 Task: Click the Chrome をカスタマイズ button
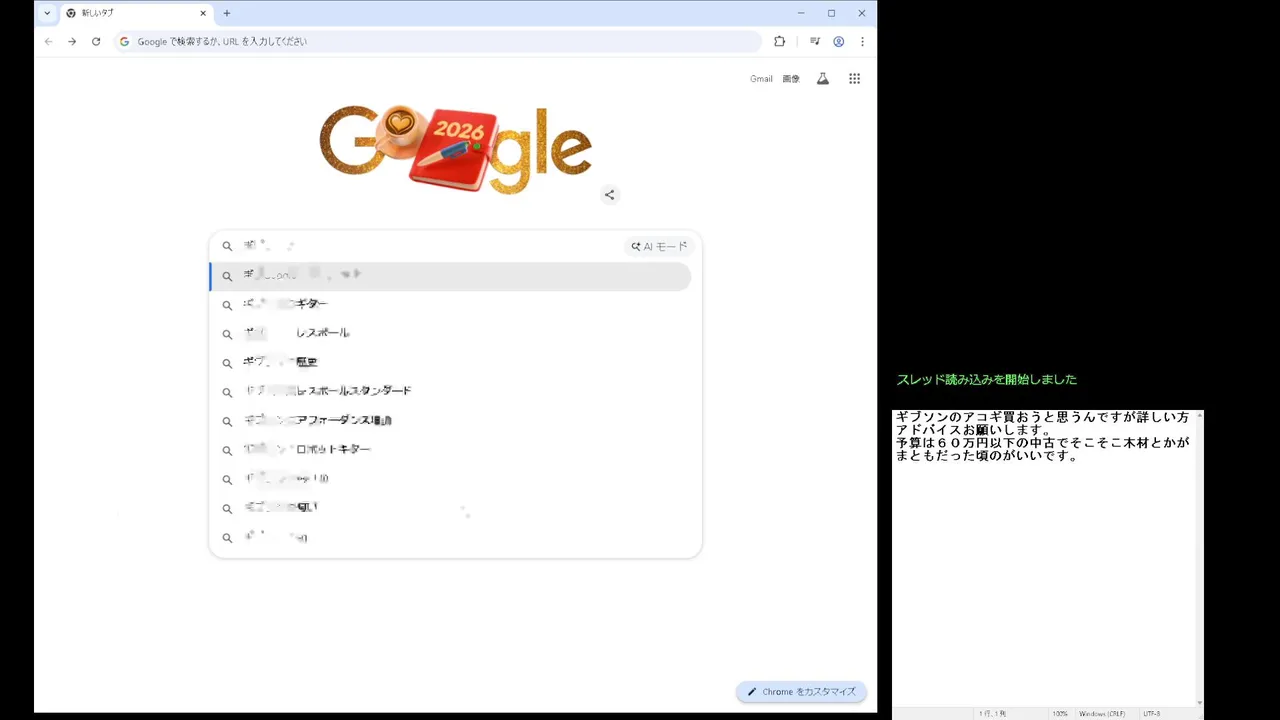coord(801,692)
